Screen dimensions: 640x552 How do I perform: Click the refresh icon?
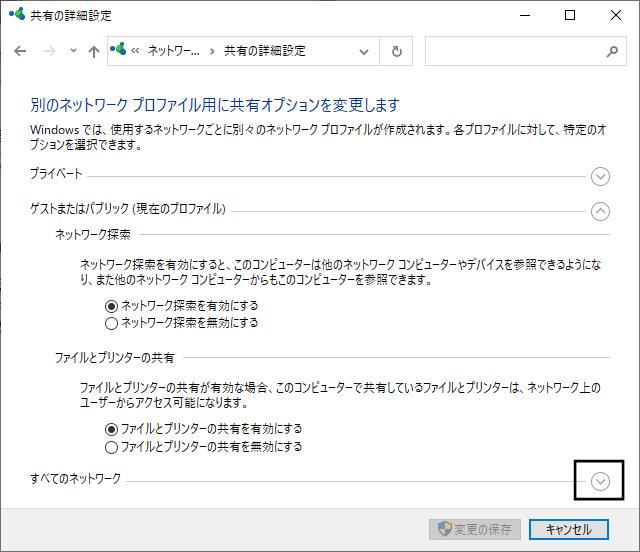[396, 51]
